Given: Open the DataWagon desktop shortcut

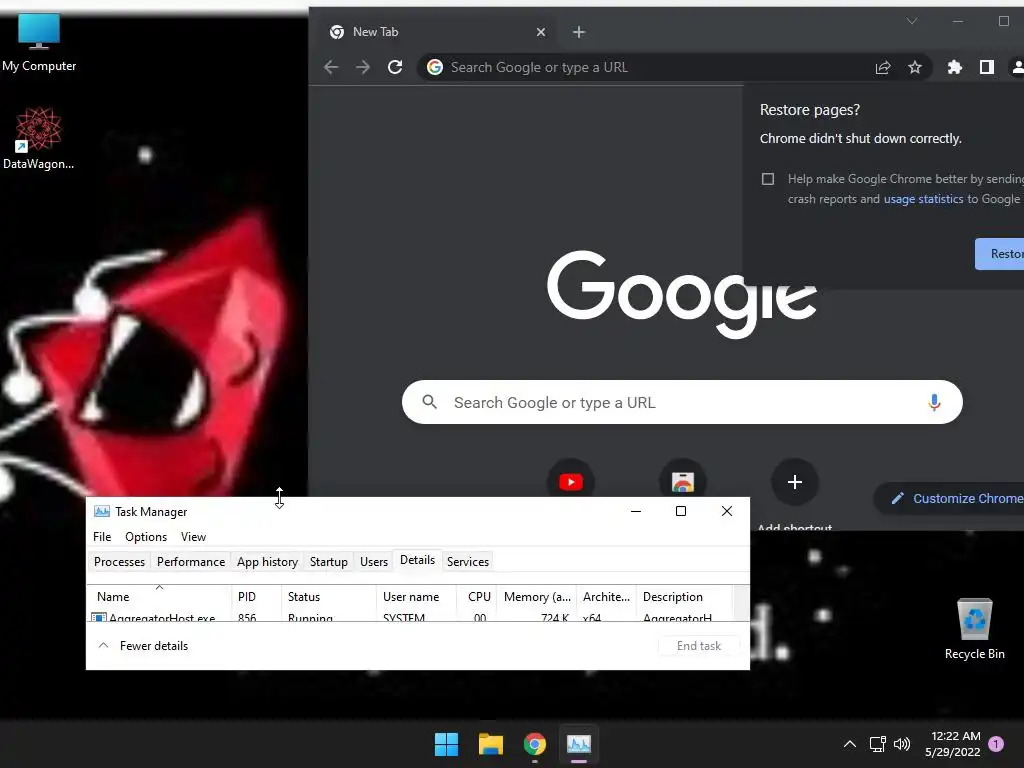Looking at the screenshot, I should 39,138.
